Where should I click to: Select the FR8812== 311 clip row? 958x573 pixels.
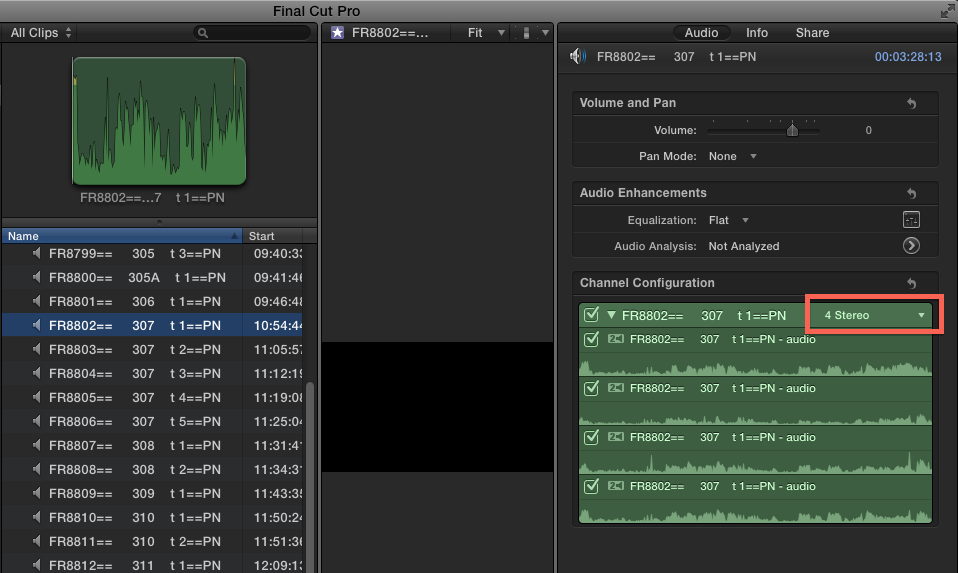(x=152, y=564)
